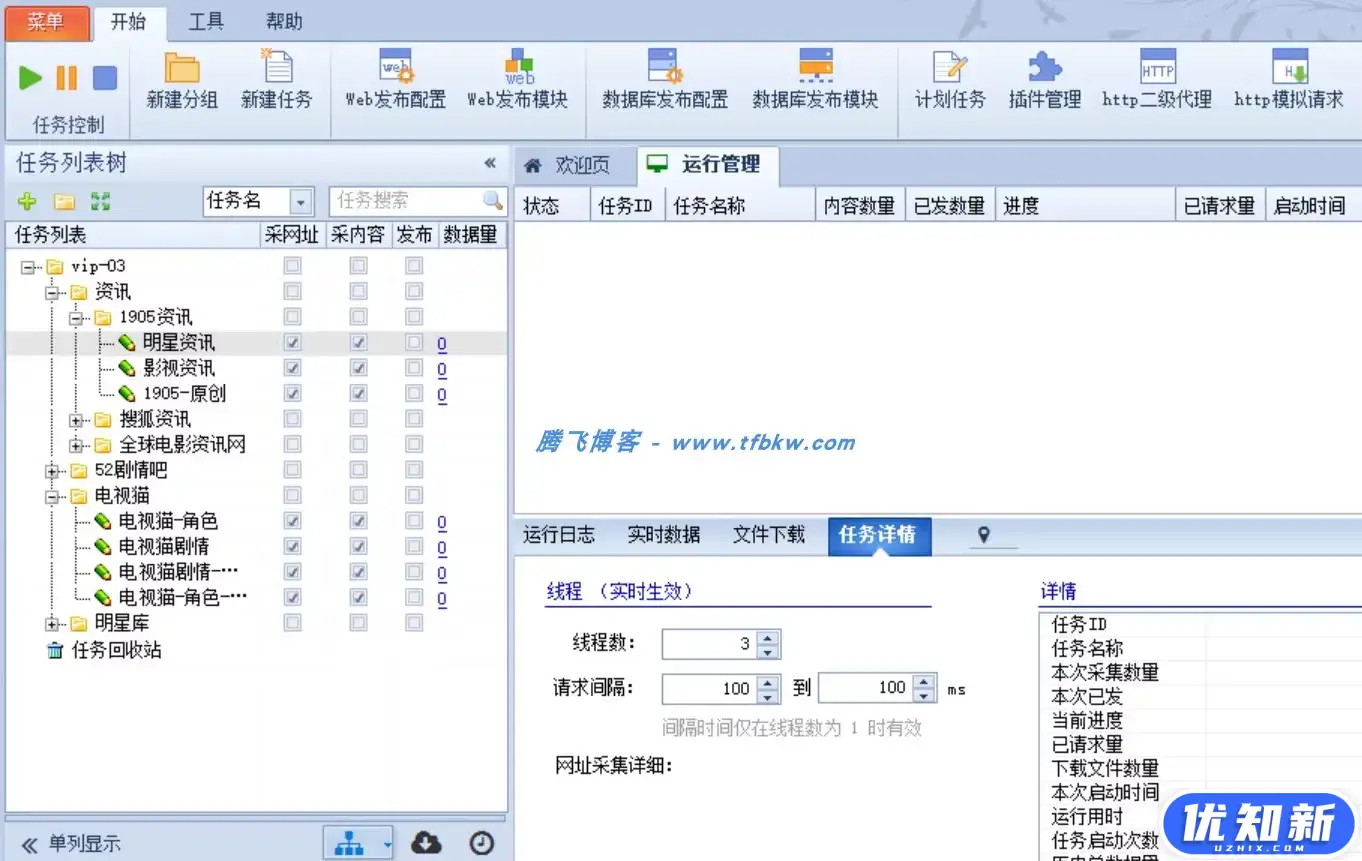Toggle 采网址 checkbox for 52剧情吧
1362x861 pixels.
tap(292, 470)
